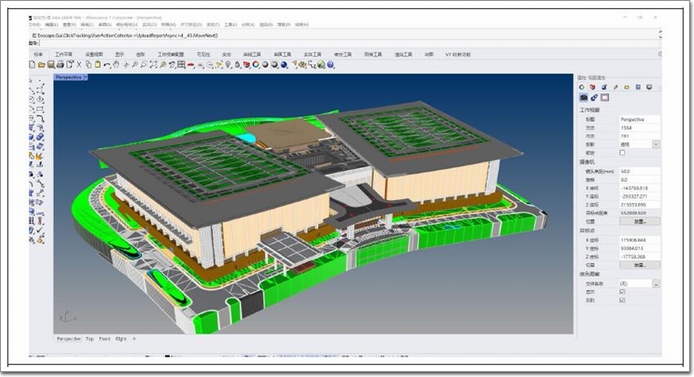Switch to the Front viewport tab

[x=104, y=339]
